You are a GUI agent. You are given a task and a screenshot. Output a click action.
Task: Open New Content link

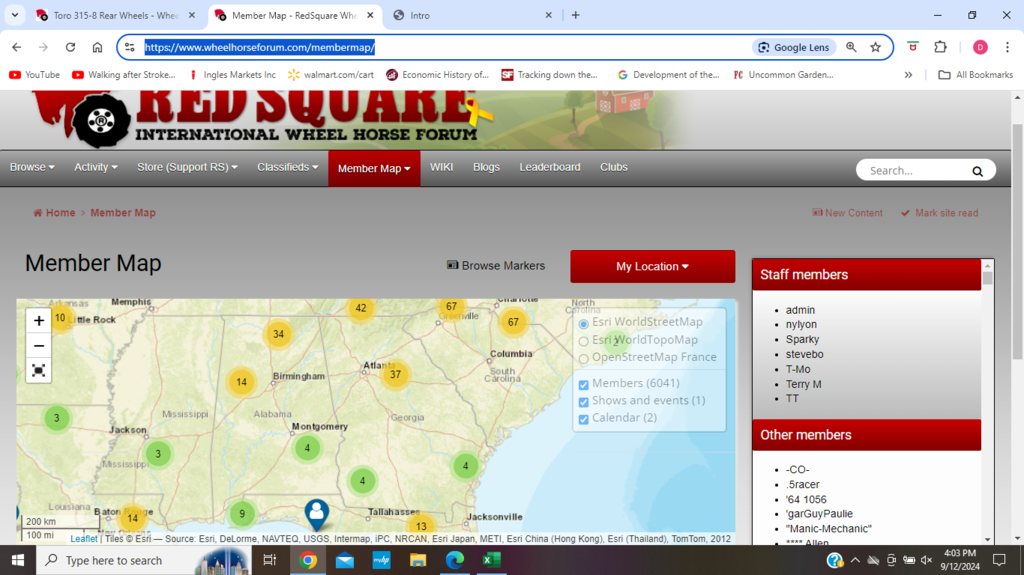coord(847,213)
